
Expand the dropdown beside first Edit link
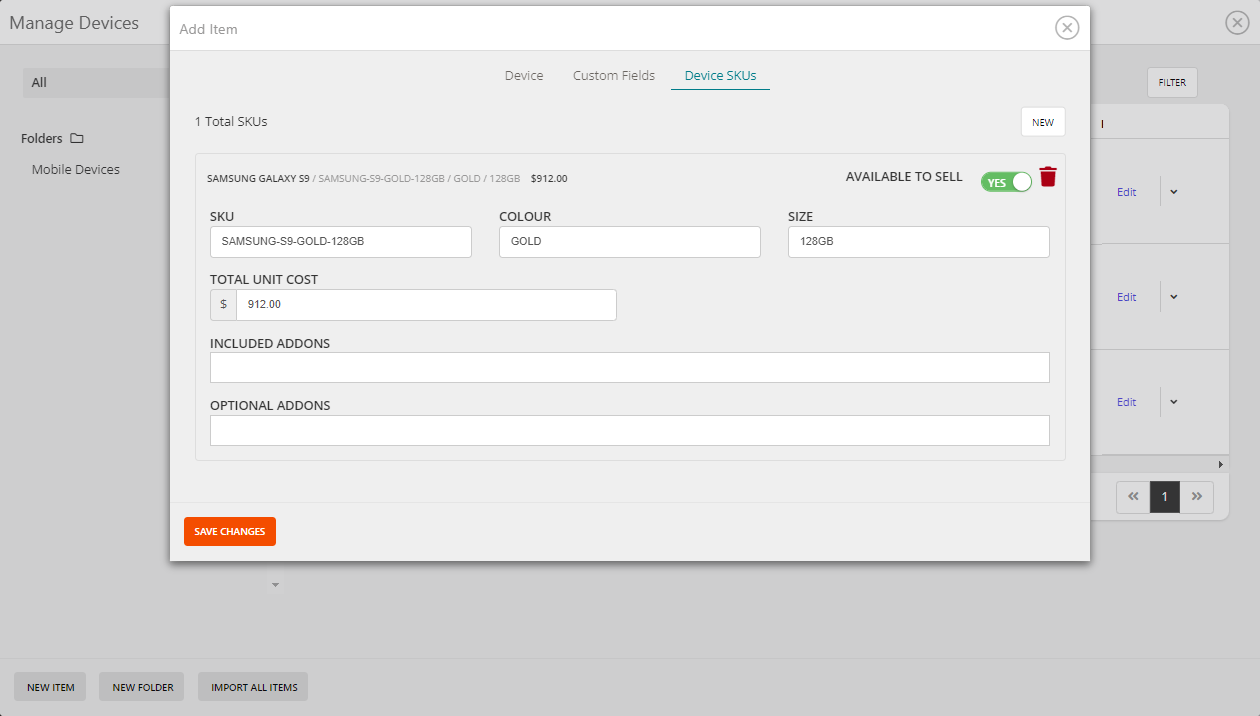1174,192
